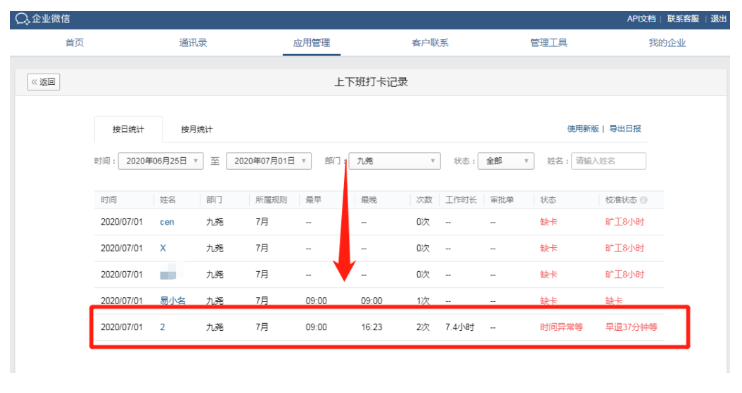The width and height of the screenshot is (742, 393).
Task: Click the 16:23 latest time cell
Action: (x=371, y=327)
